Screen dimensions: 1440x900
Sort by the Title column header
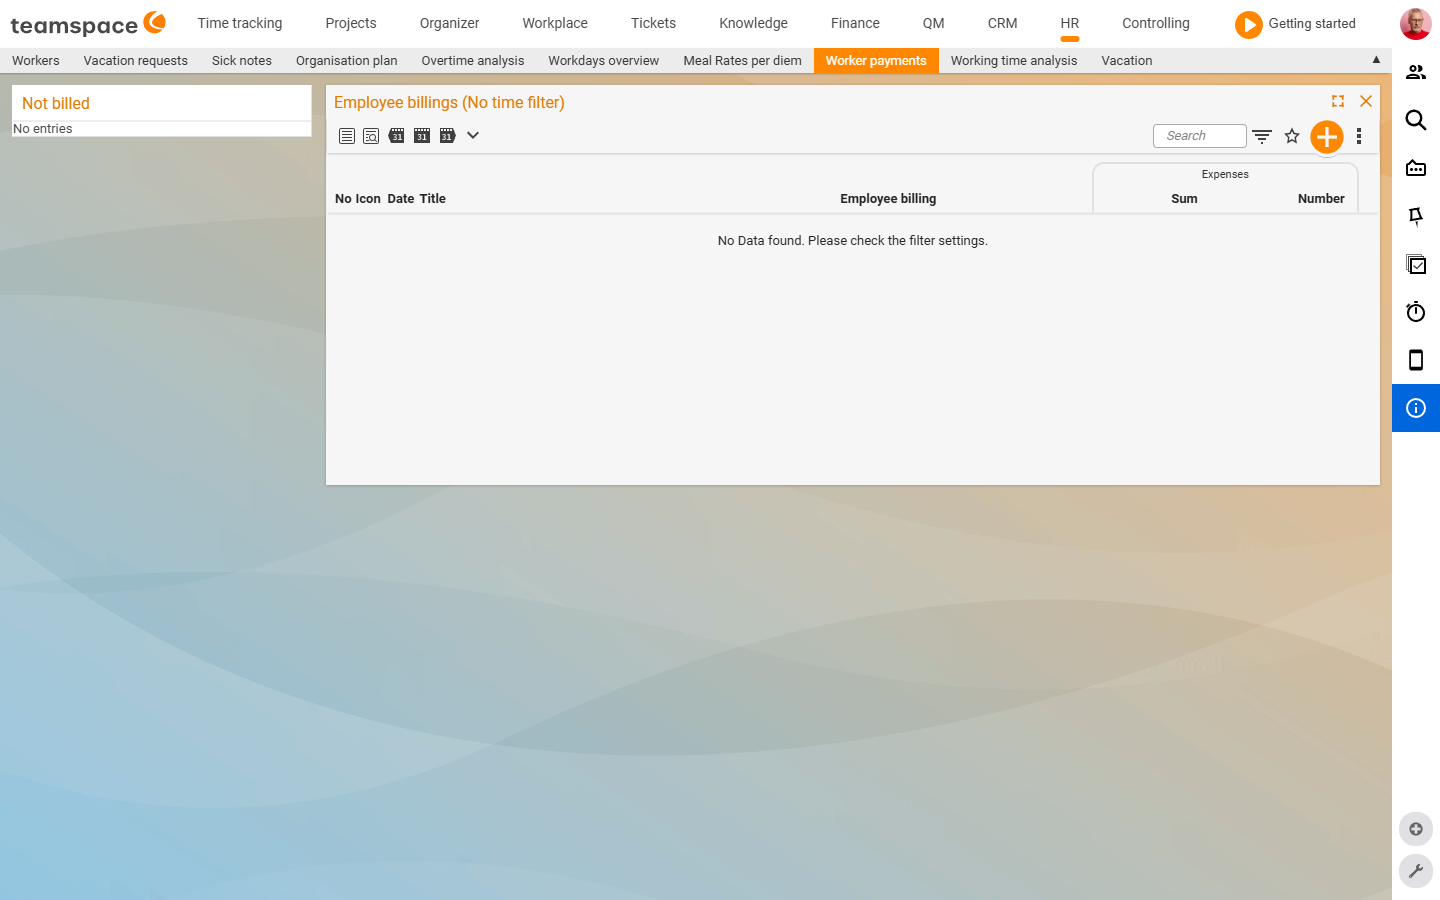[432, 198]
